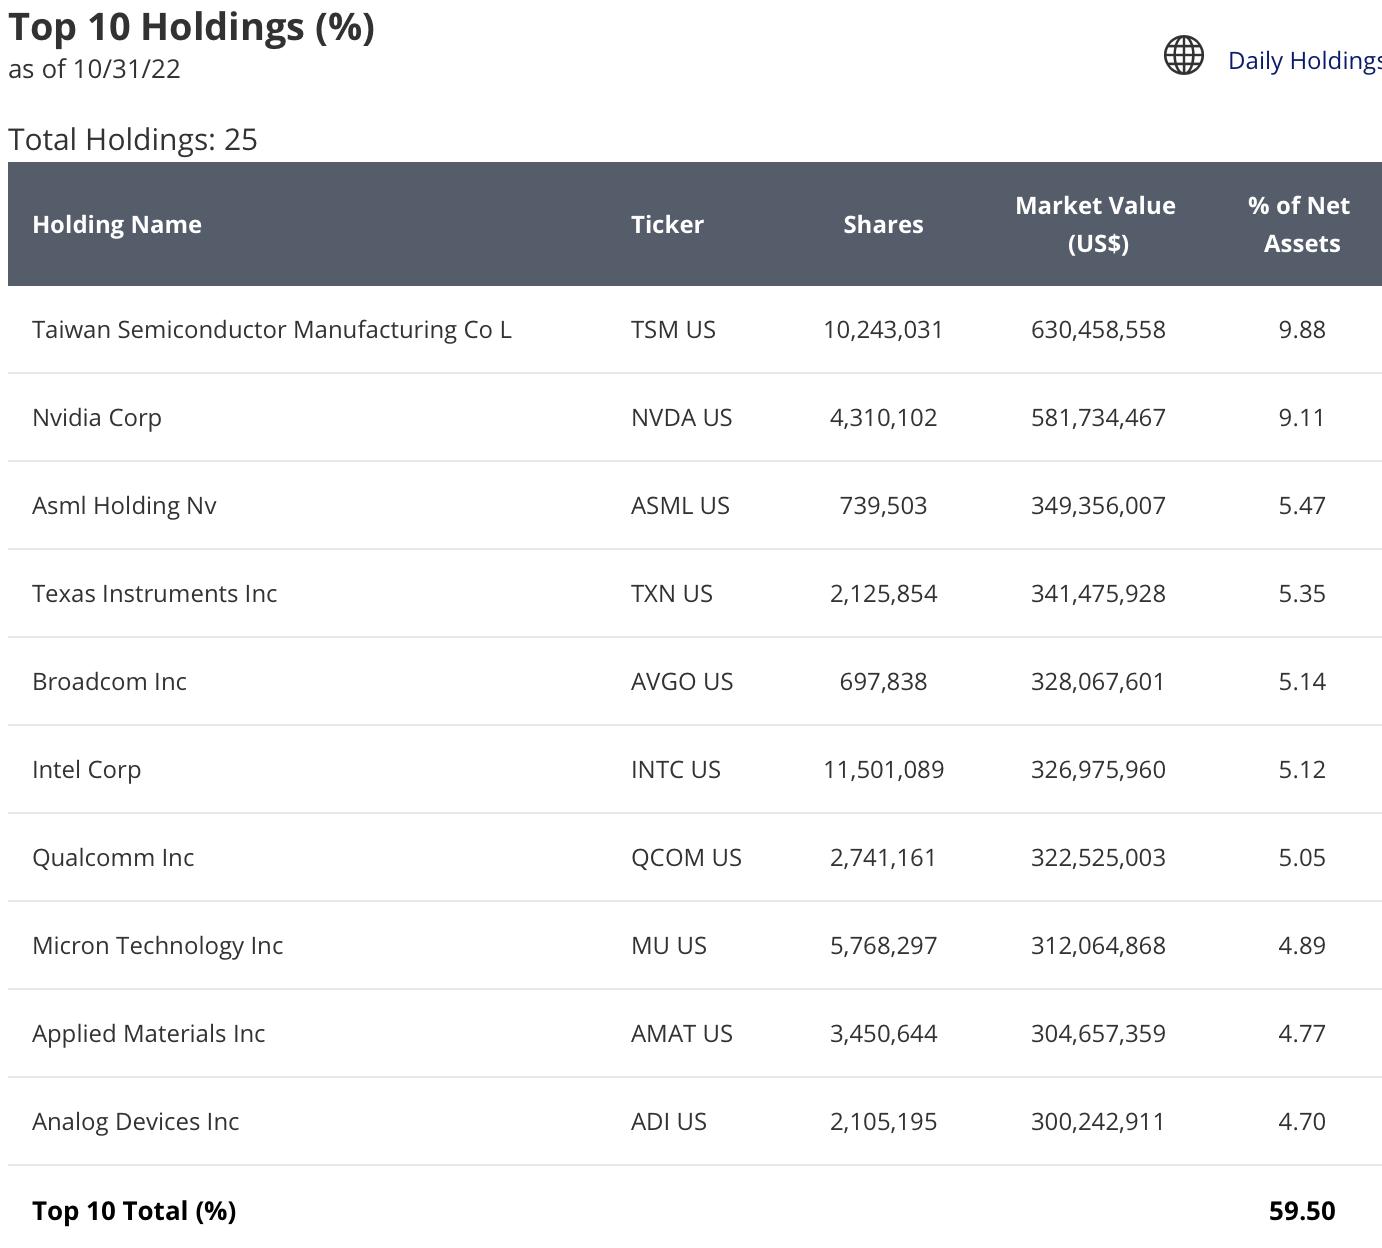Click the Shares column header
1382x1248 pixels.
coord(883,224)
